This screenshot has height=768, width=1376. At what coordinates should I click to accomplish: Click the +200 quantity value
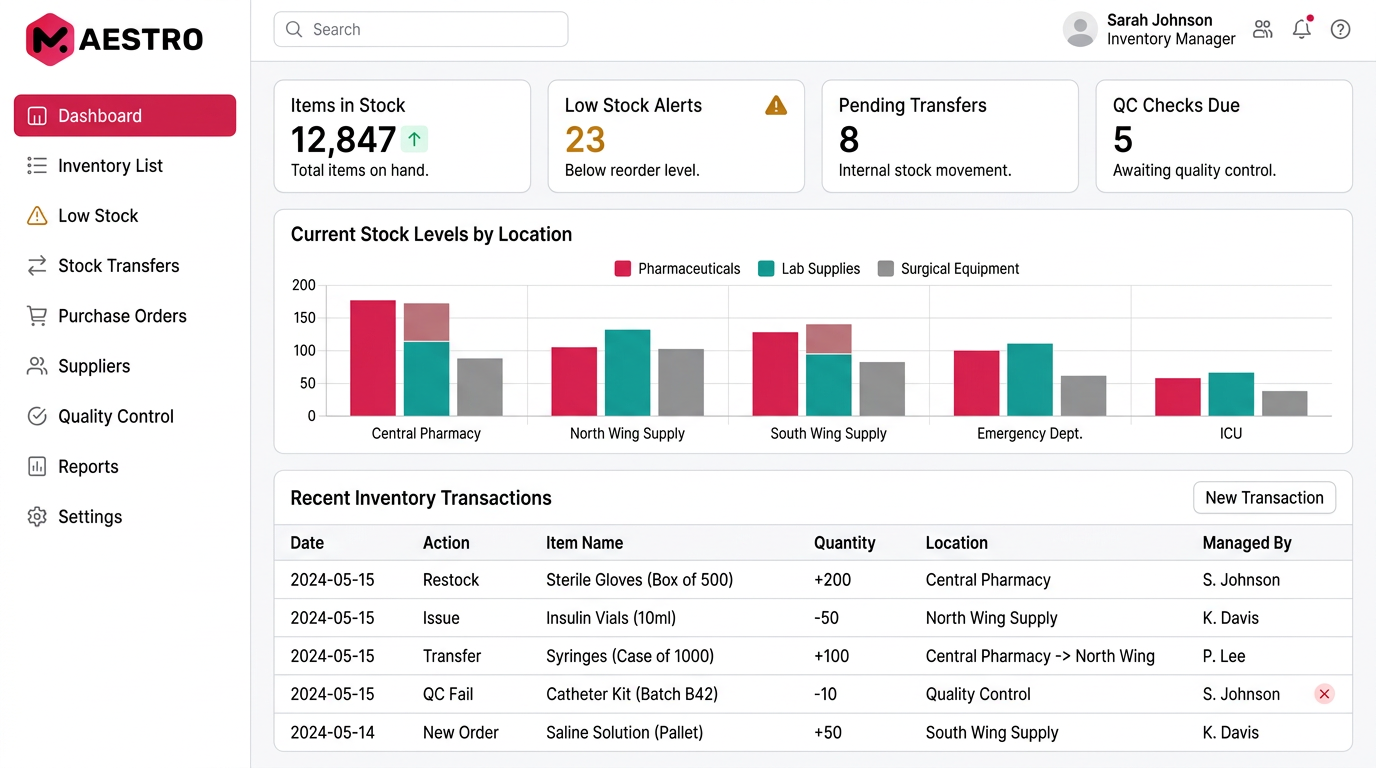click(832, 580)
